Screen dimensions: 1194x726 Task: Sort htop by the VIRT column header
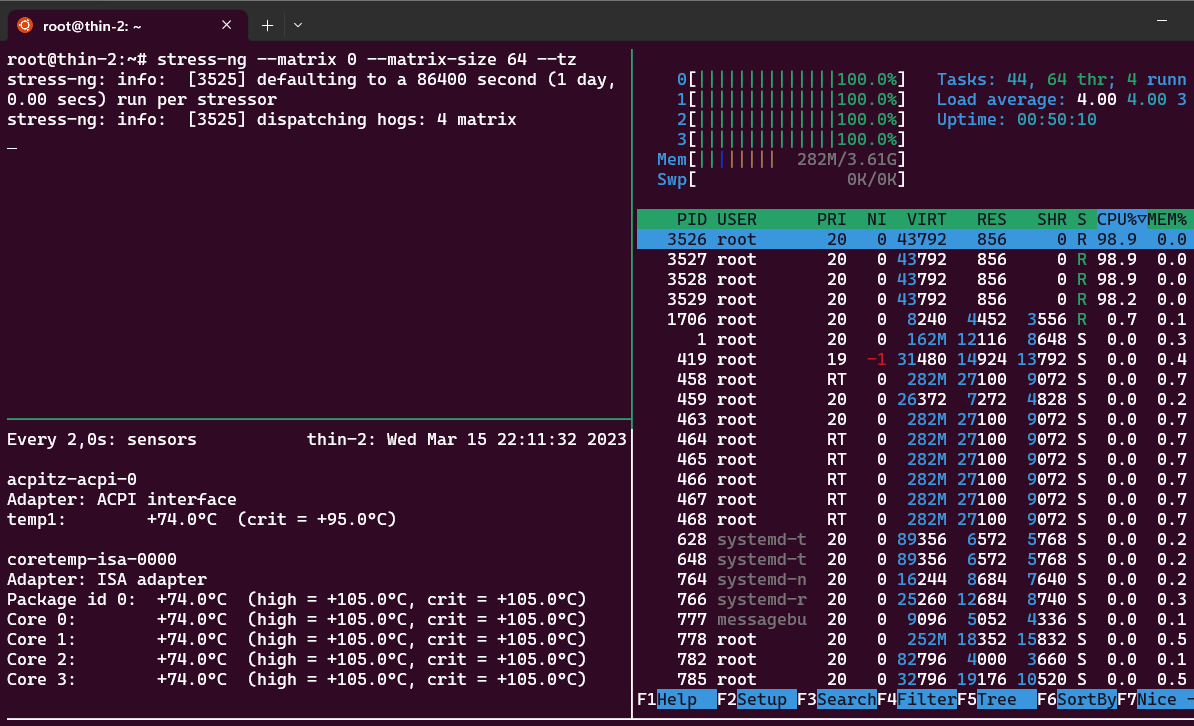[927, 219]
